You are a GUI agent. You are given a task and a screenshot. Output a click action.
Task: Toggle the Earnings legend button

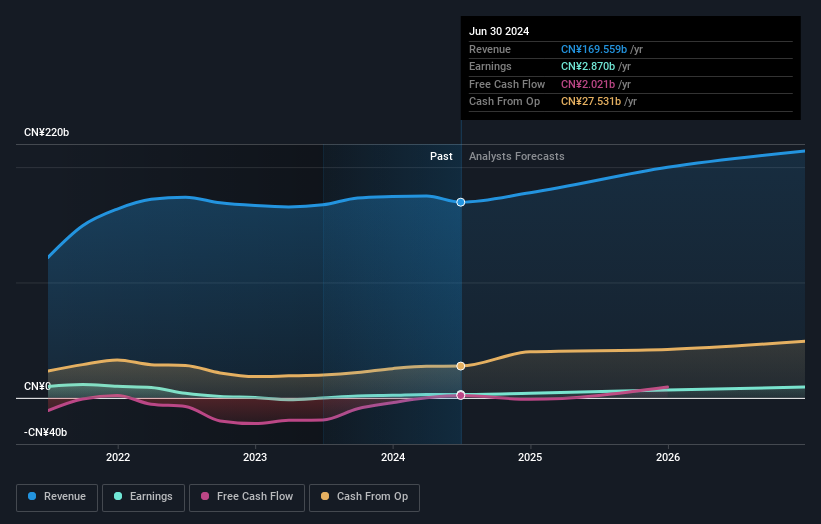[143, 497]
